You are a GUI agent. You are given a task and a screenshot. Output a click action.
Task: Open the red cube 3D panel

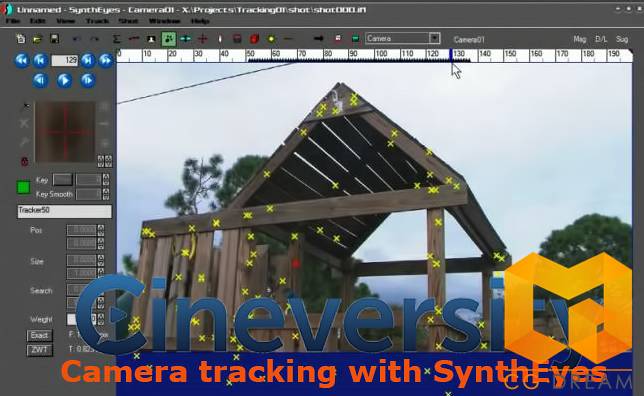[254, 39]
